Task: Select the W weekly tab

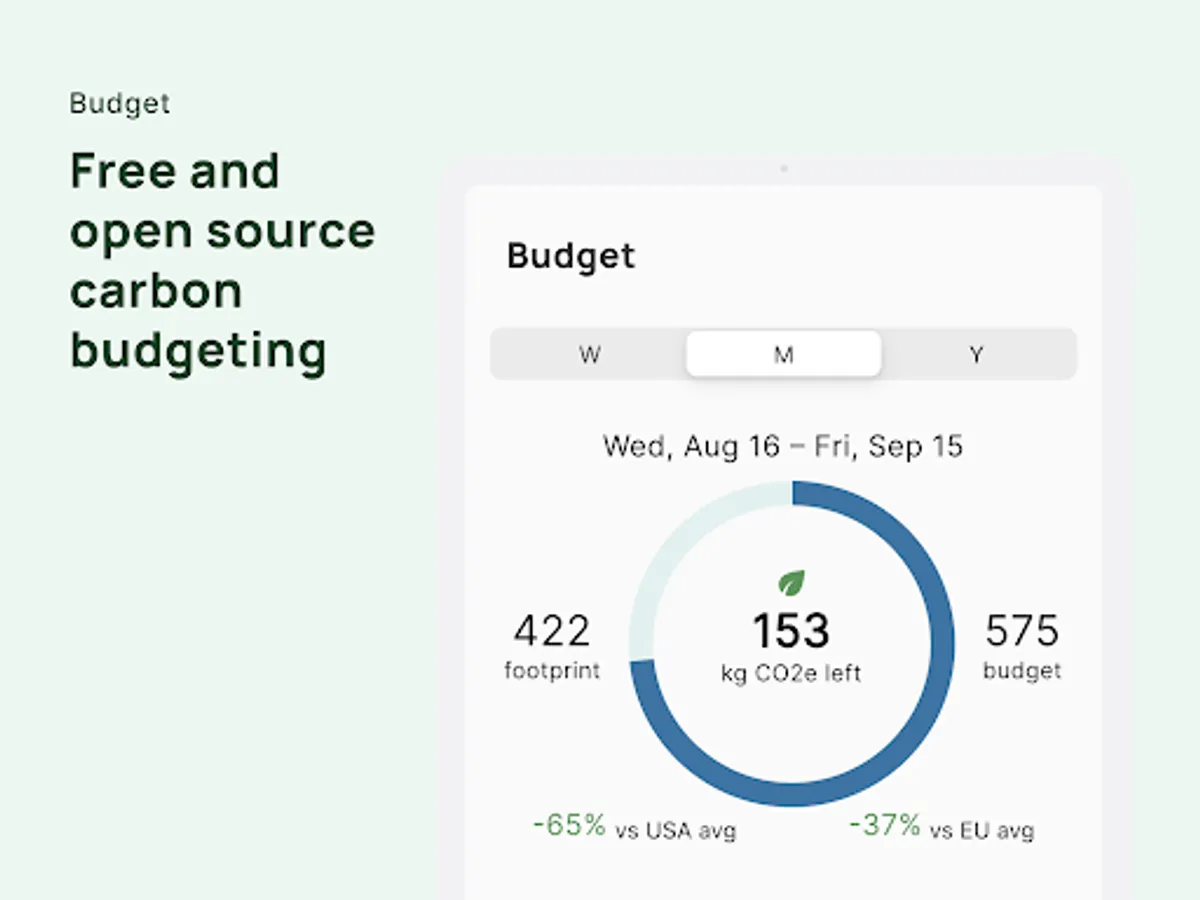Action: point(589,355)
